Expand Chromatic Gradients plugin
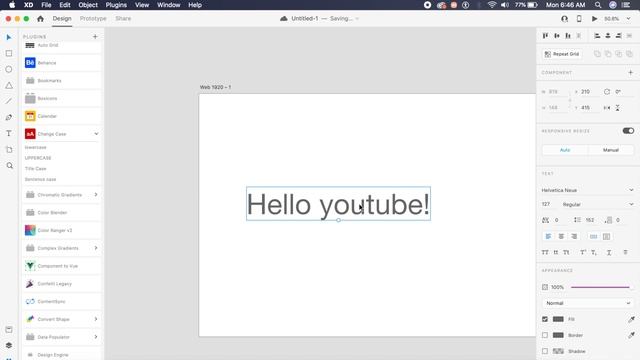 [96, 195]
